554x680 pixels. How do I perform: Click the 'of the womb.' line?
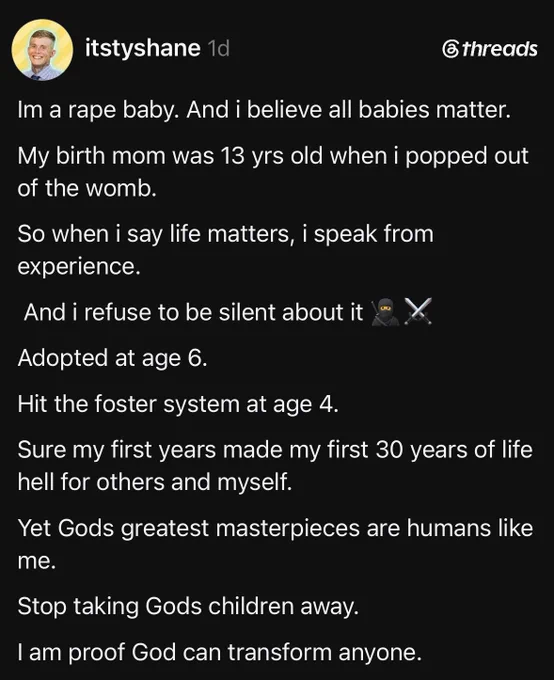[87, 188]
